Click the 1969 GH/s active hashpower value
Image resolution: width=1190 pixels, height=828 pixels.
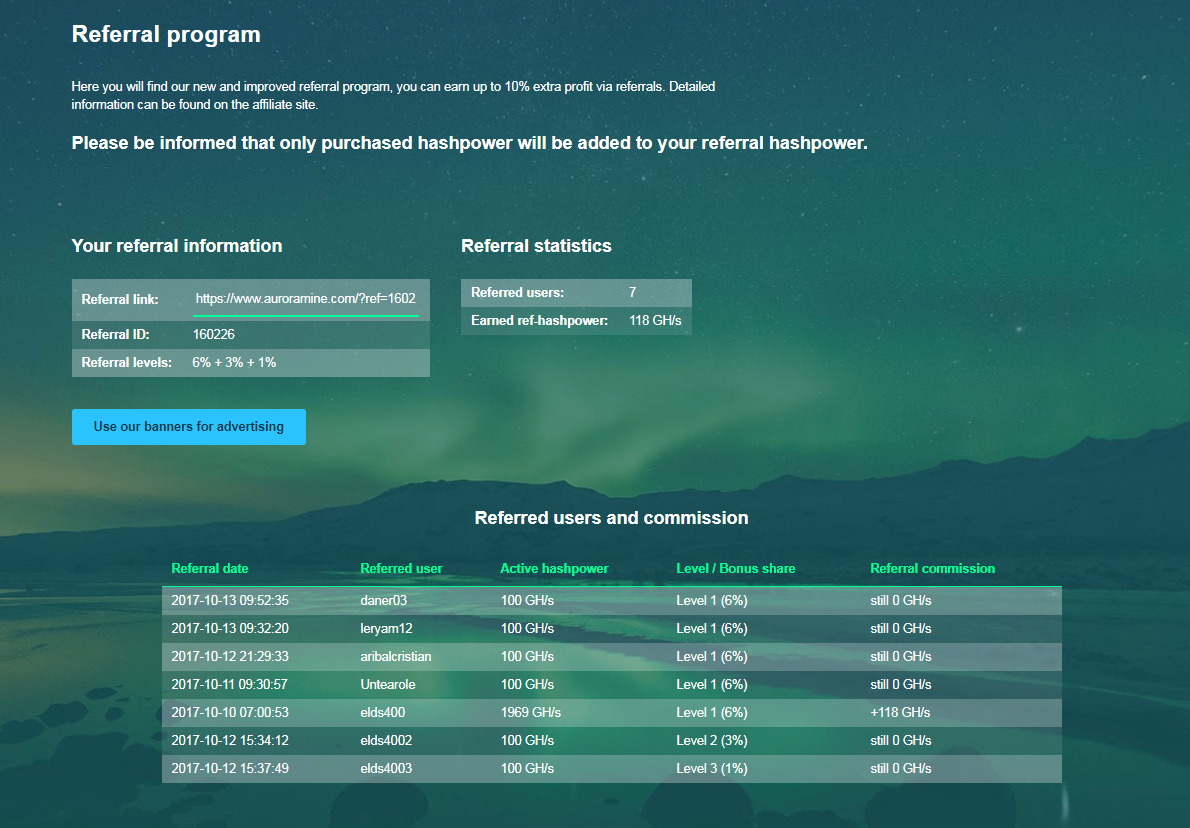[x=531, y=713]
